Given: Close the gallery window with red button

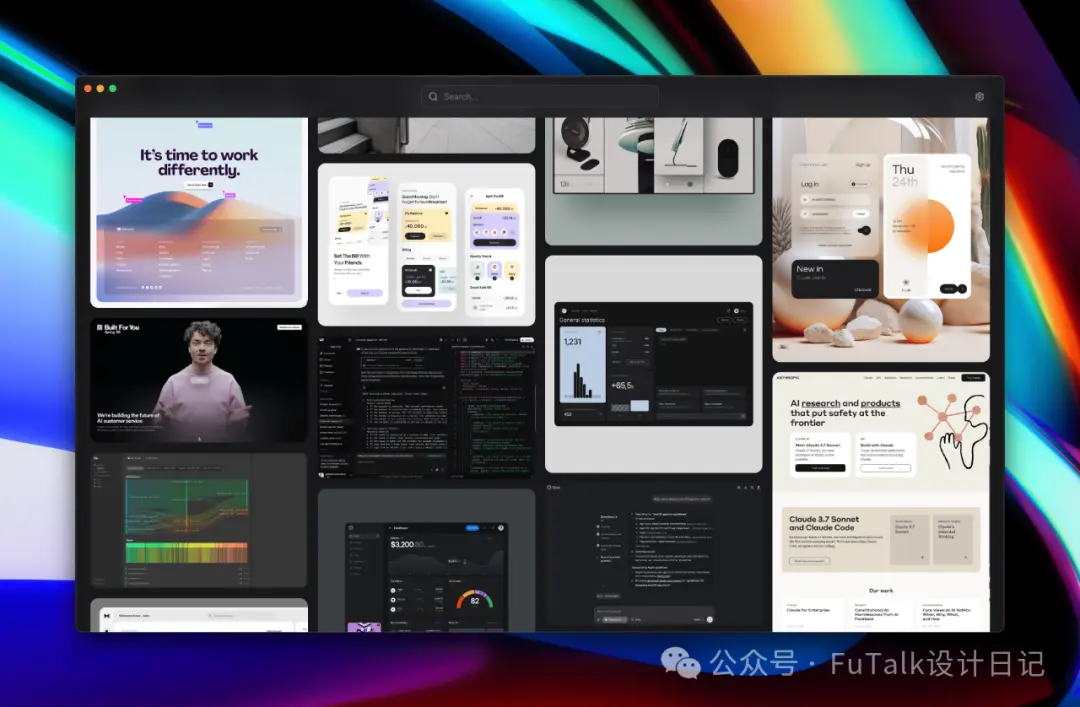Looking at the screenshot, I should tap(87, 88).
